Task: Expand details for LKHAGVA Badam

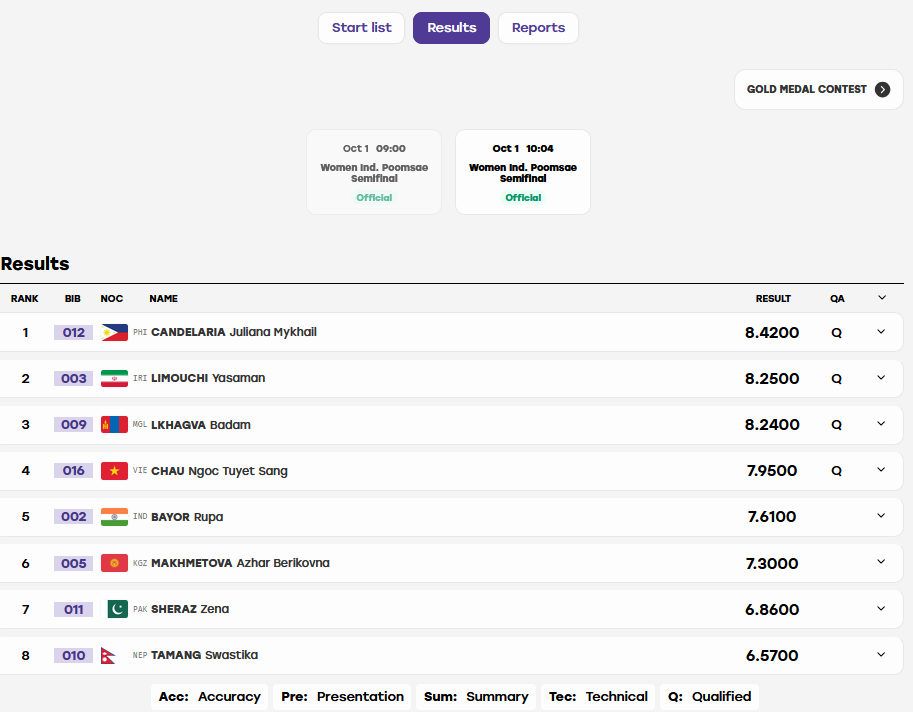Action: point(881,424)
